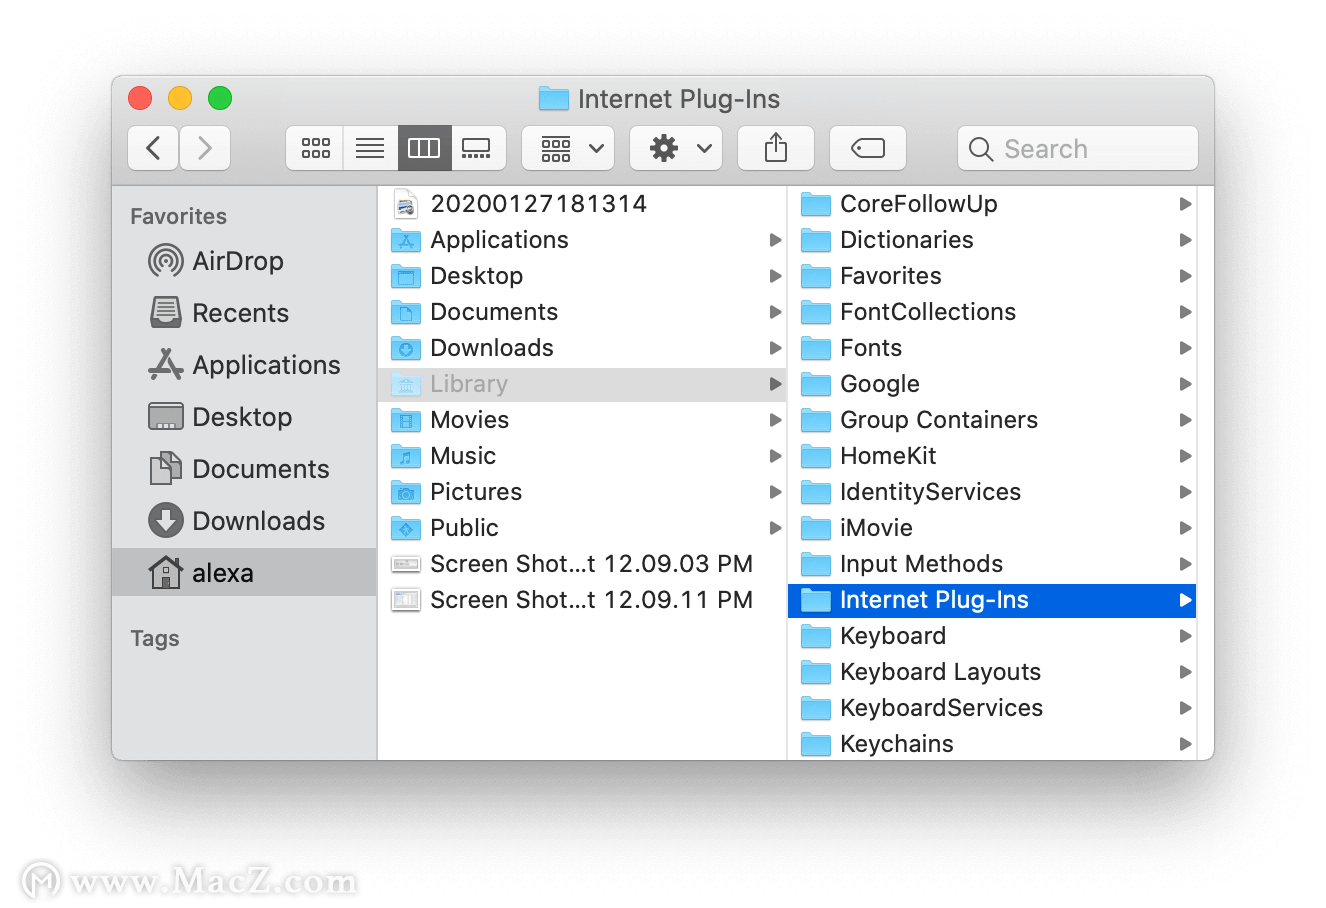
Task: Select Screen Shot 12.09.03 PM file
Action: [x=582, y=564]
